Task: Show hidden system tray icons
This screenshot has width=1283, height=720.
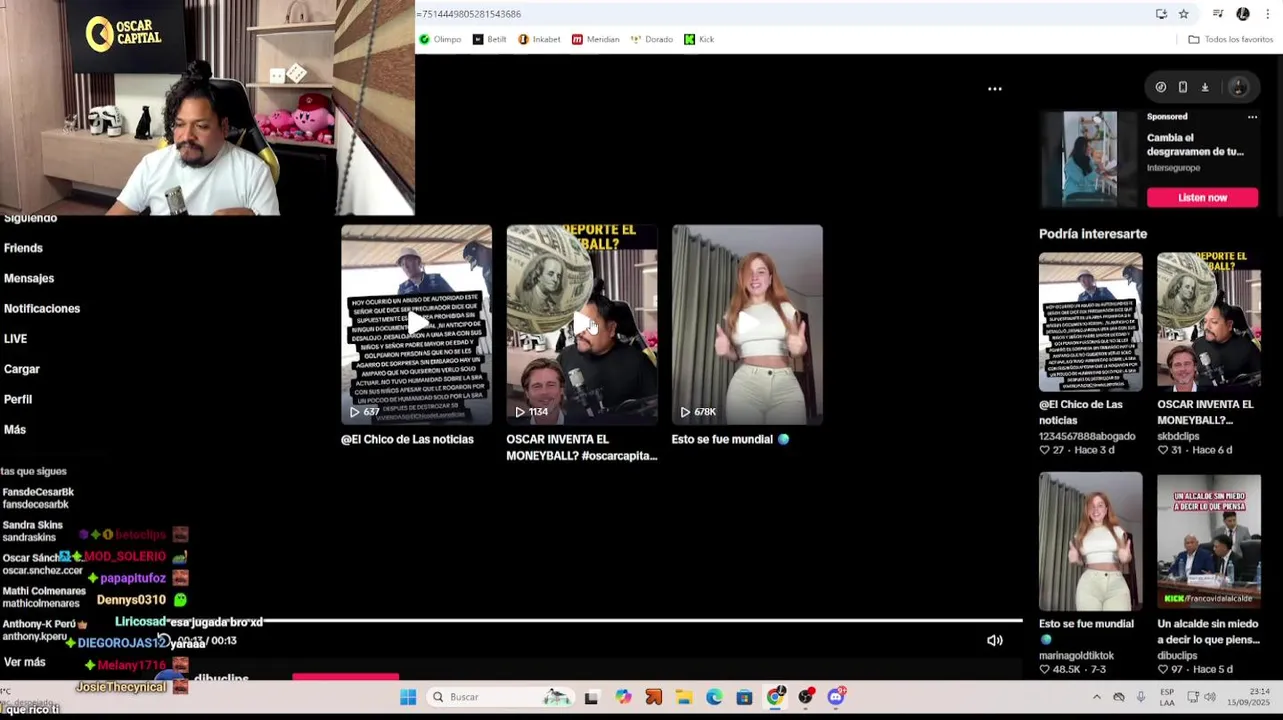Action: pyautogui.click(x=1096, y=697)
